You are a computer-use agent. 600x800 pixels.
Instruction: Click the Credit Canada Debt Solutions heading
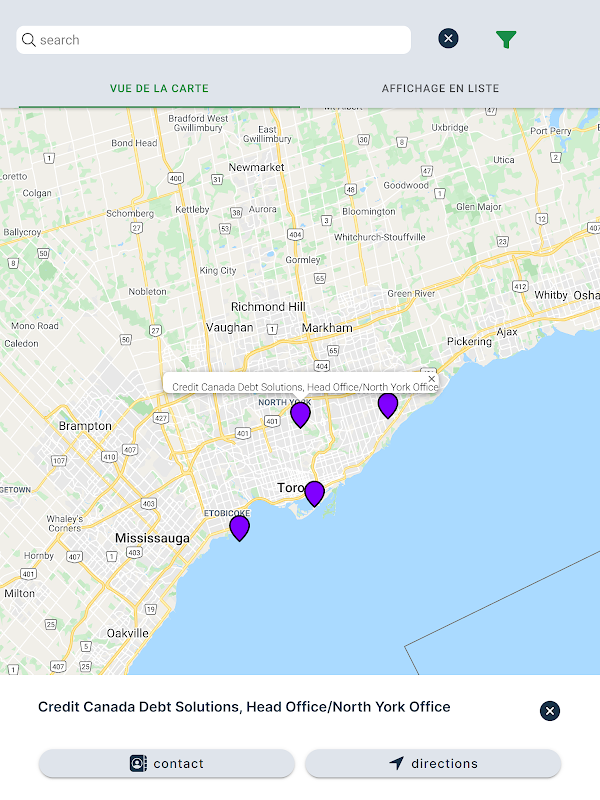(244, 707)
